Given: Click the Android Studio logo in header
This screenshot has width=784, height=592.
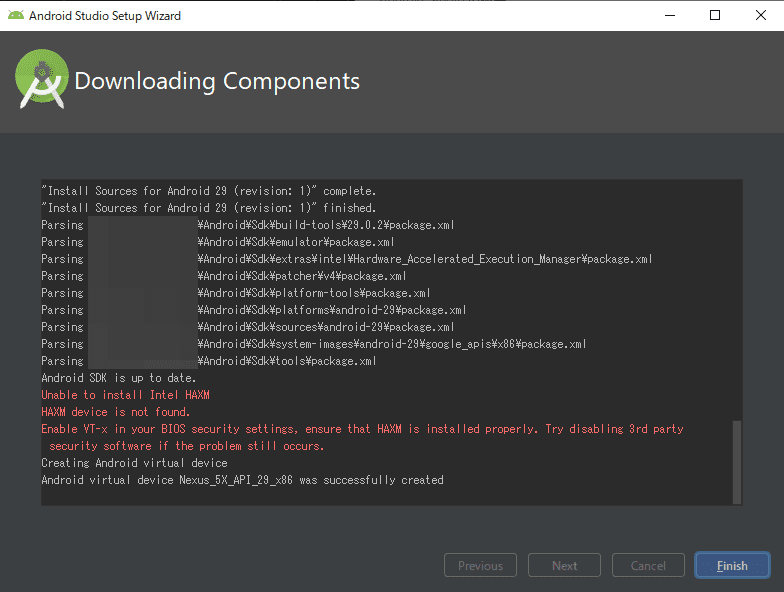Looking at the screenshot, I should 42,78.
